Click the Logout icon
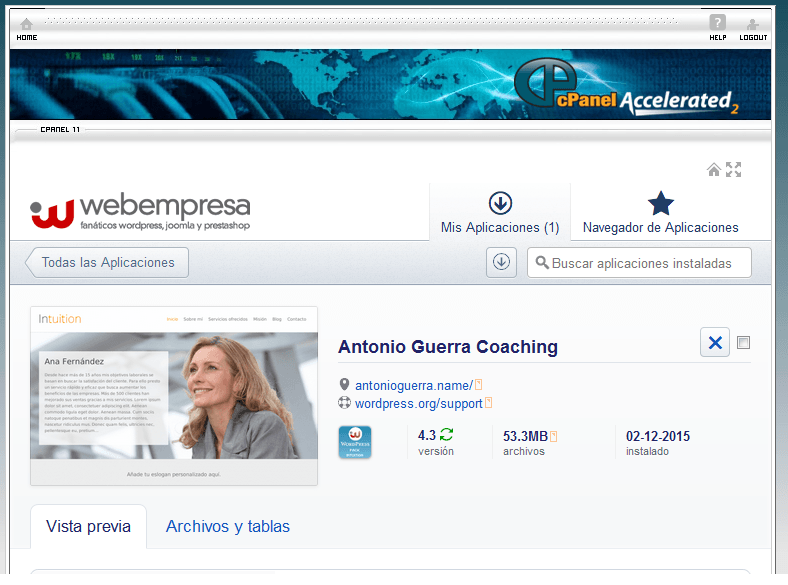The width and height of the screenshot is (788, 585). (753, 24)
